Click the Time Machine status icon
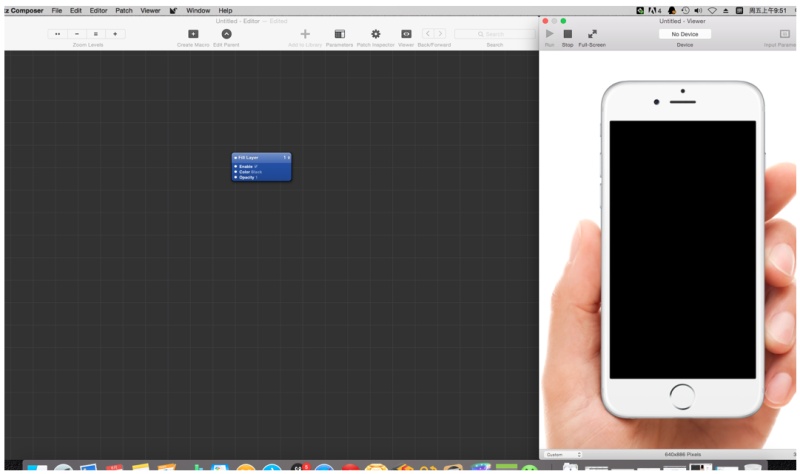The width and height of the screenshot is (800, 474). pyautogui.click(x=685, y=10)
